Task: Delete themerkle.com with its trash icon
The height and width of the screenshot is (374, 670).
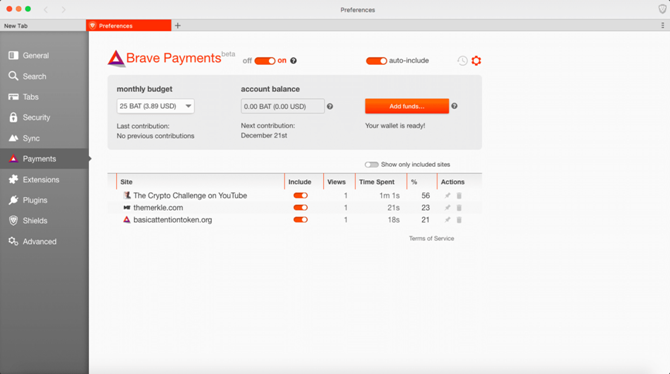Action: pos(459,208)
